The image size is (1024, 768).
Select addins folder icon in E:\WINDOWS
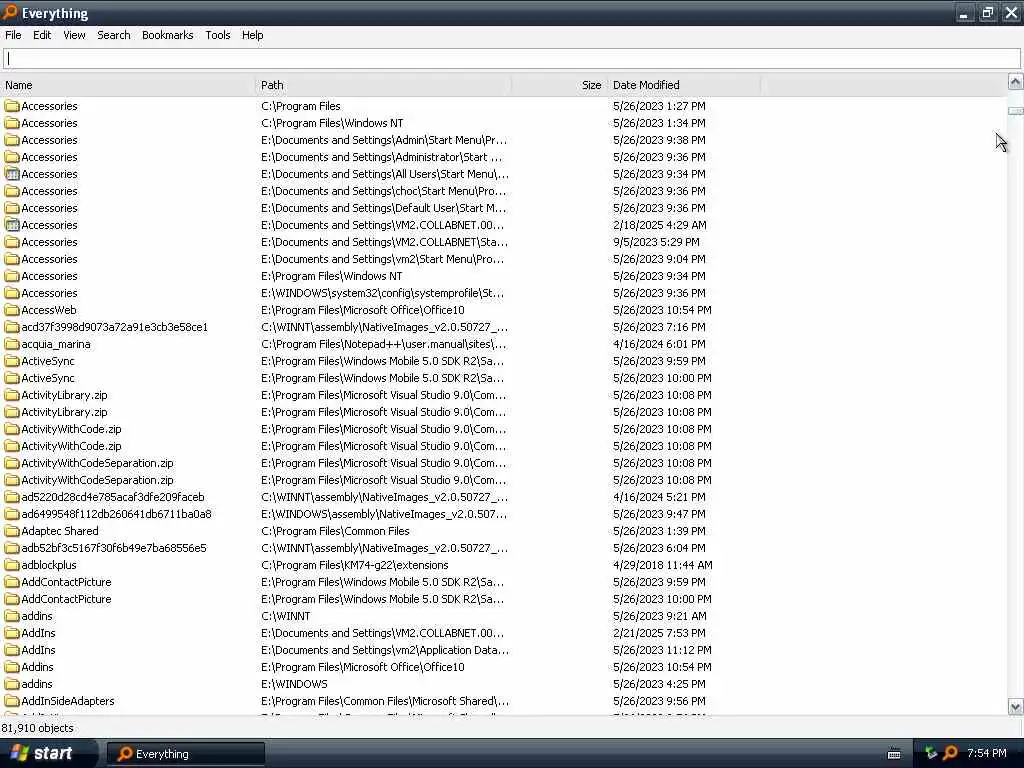point(12,684)
